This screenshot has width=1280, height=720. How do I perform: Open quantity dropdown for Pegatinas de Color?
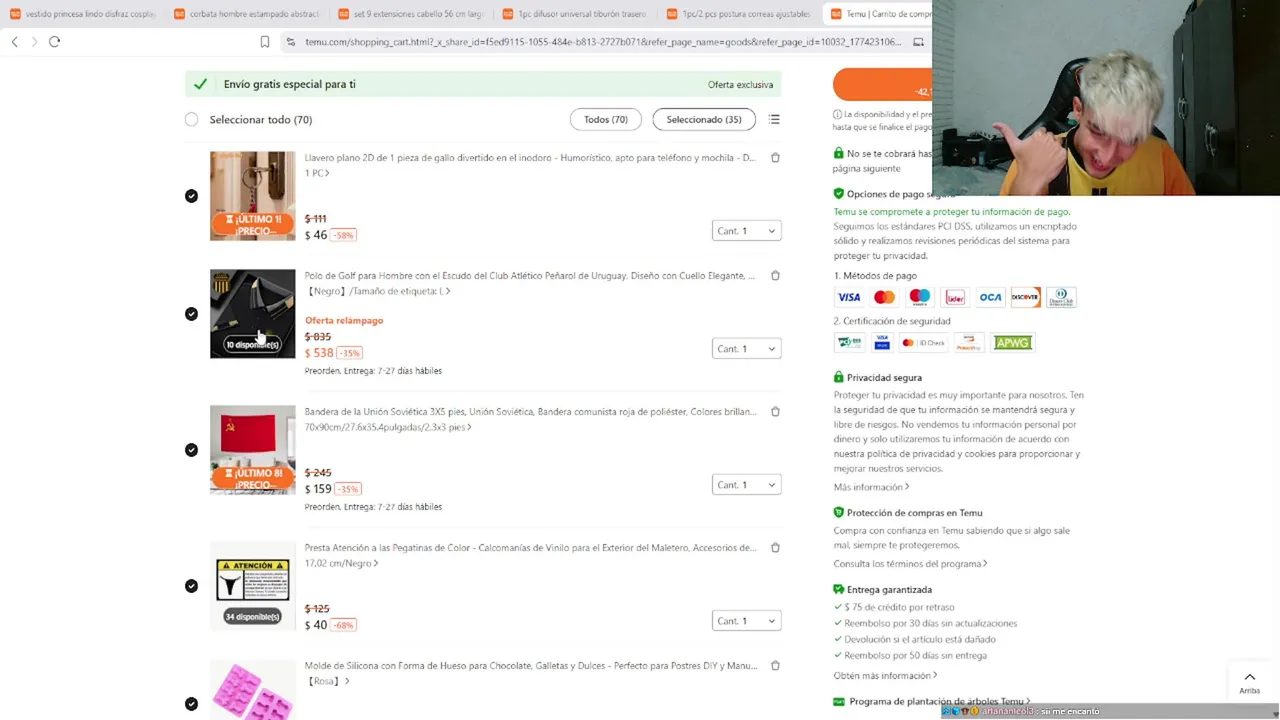pos(746,621)
